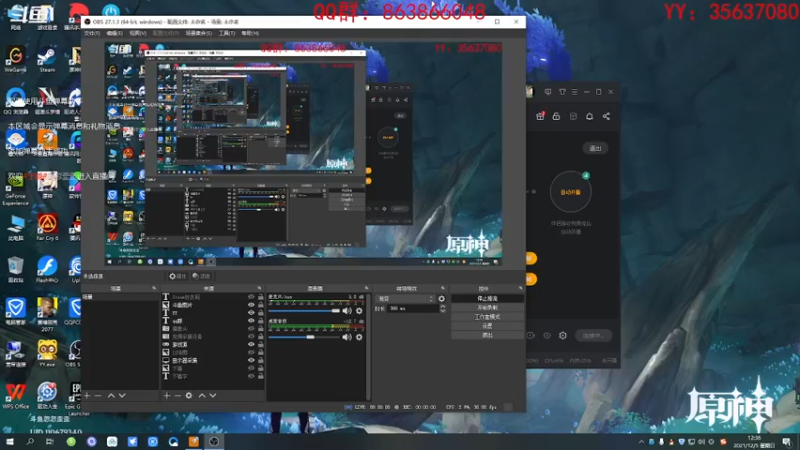Screen dimensions: 800x450
Task: Open the Far Cry 6 desktop shortcut
Action: [x=47, y=228]
